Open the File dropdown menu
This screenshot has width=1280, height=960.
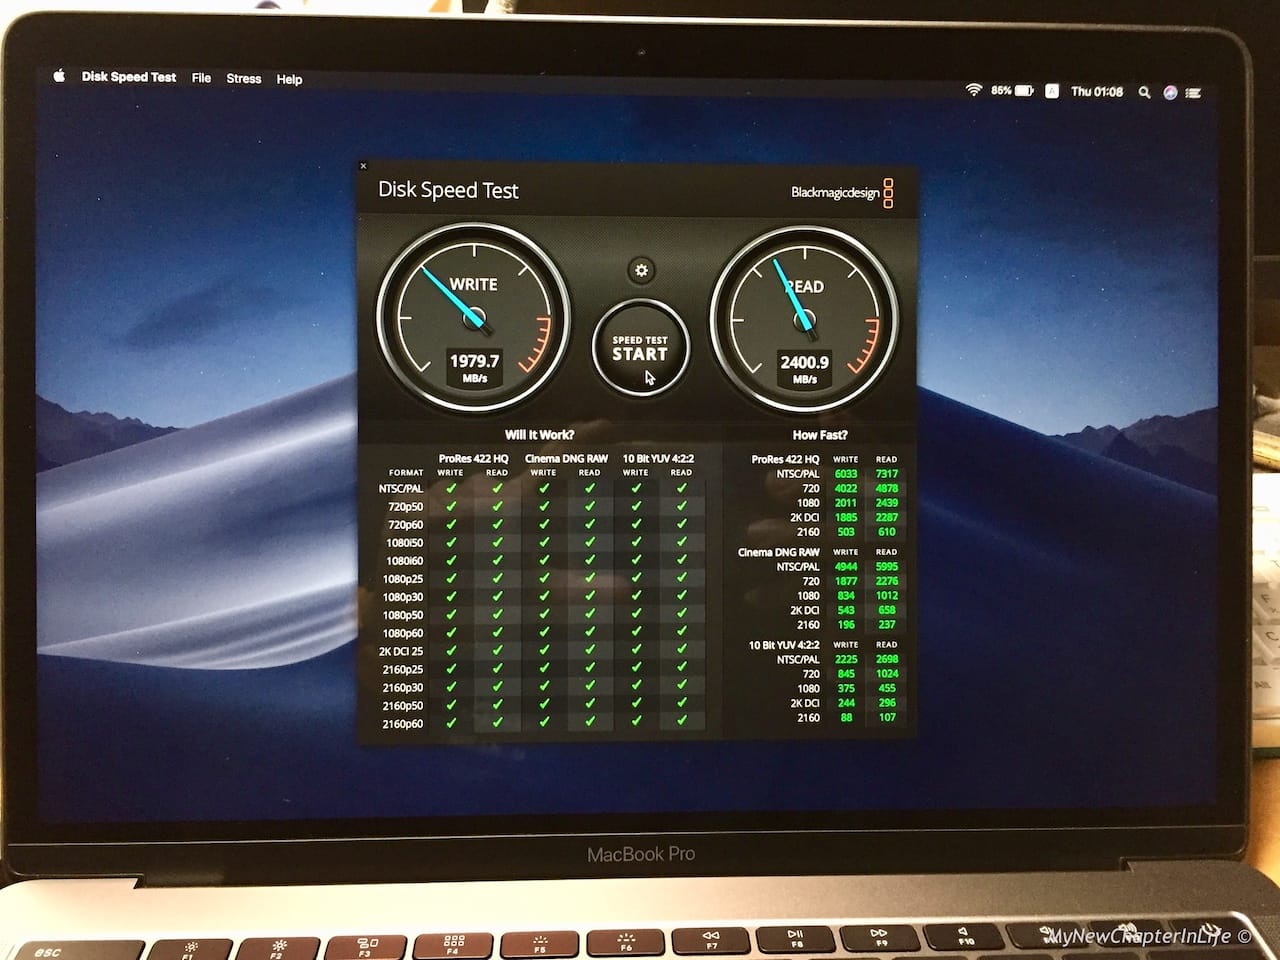(x=200, y=79)
